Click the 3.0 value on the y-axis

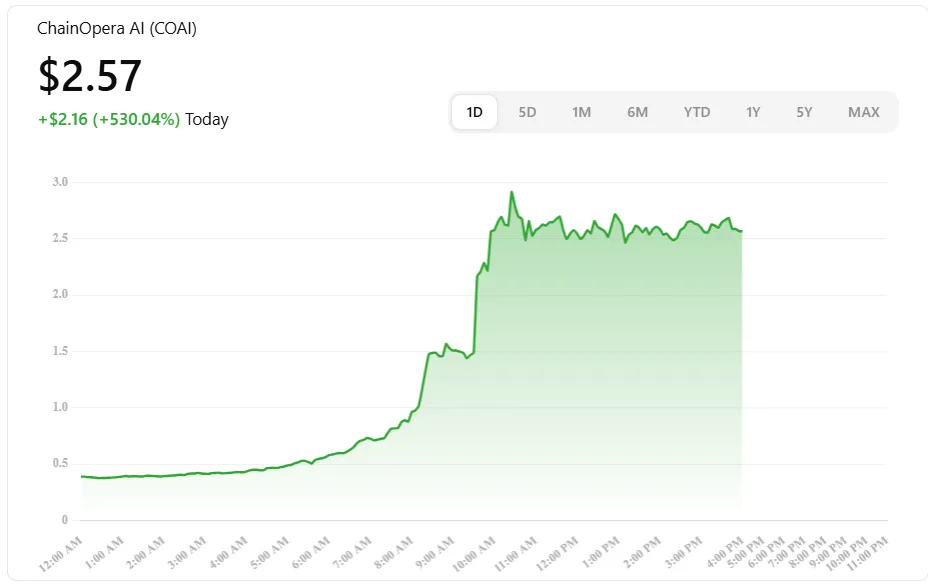pos(62,182)
